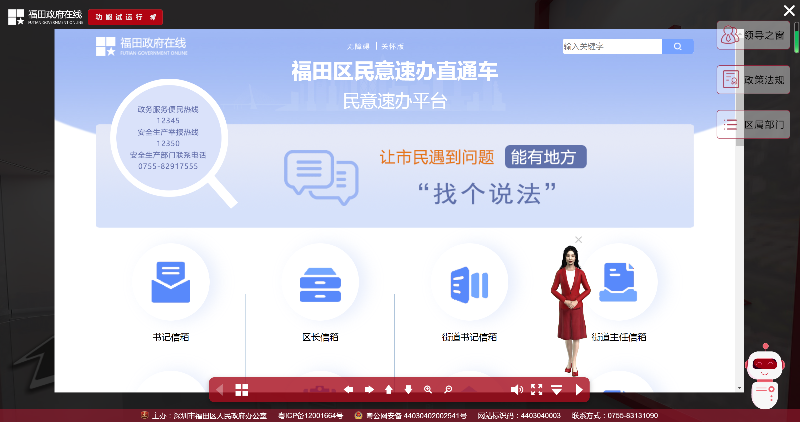
Task: Open the 关怀版 care version link
Action: [392, 46]
